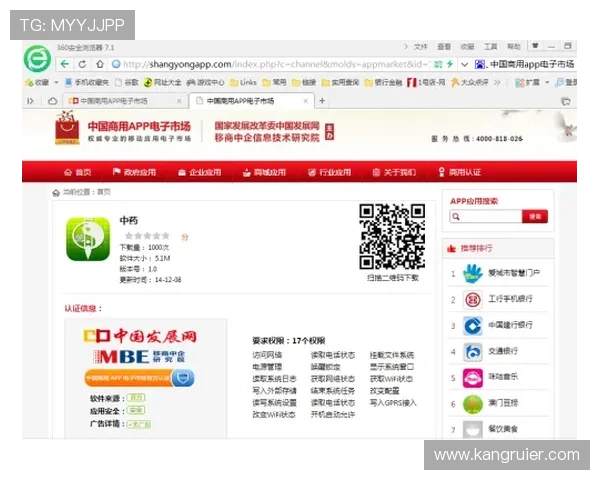Click the orange 电子市场 certification badge

(x=139, y=378)
